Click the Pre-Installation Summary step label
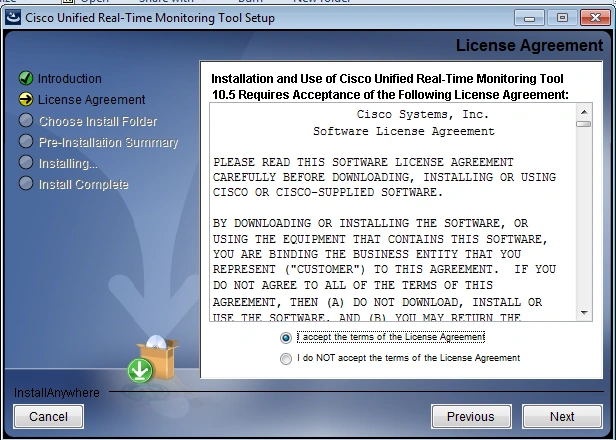 pos(108,142)
